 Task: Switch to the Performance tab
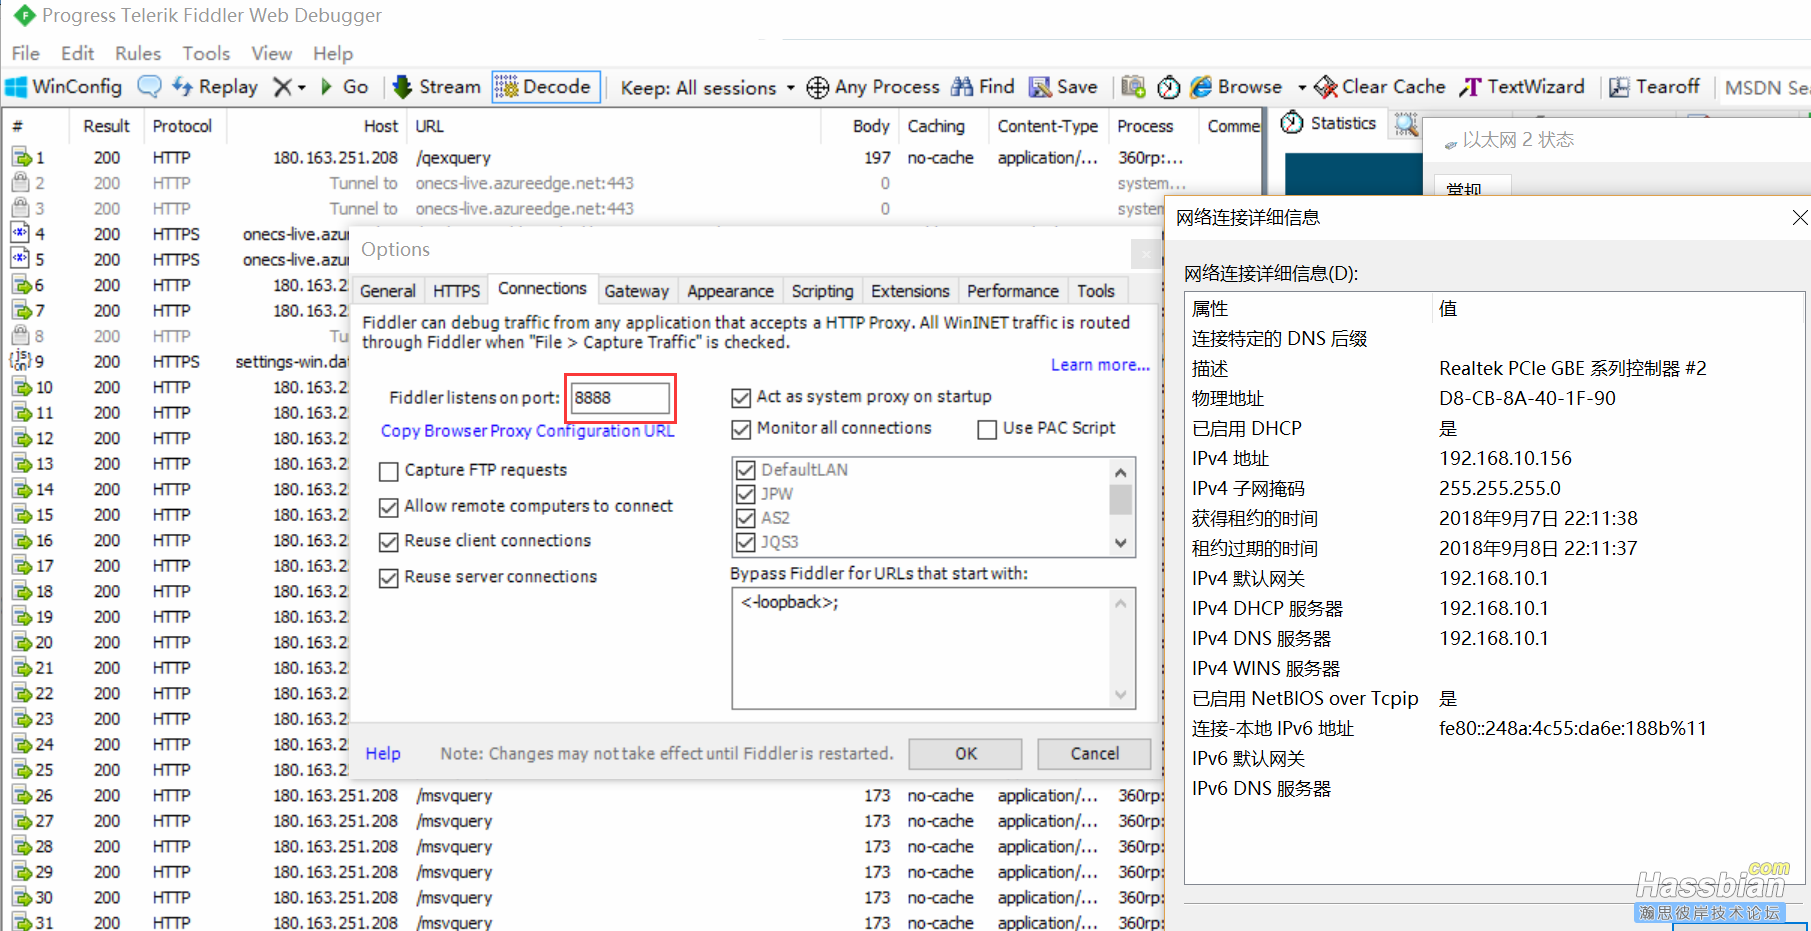click(x=1012, y=291)
